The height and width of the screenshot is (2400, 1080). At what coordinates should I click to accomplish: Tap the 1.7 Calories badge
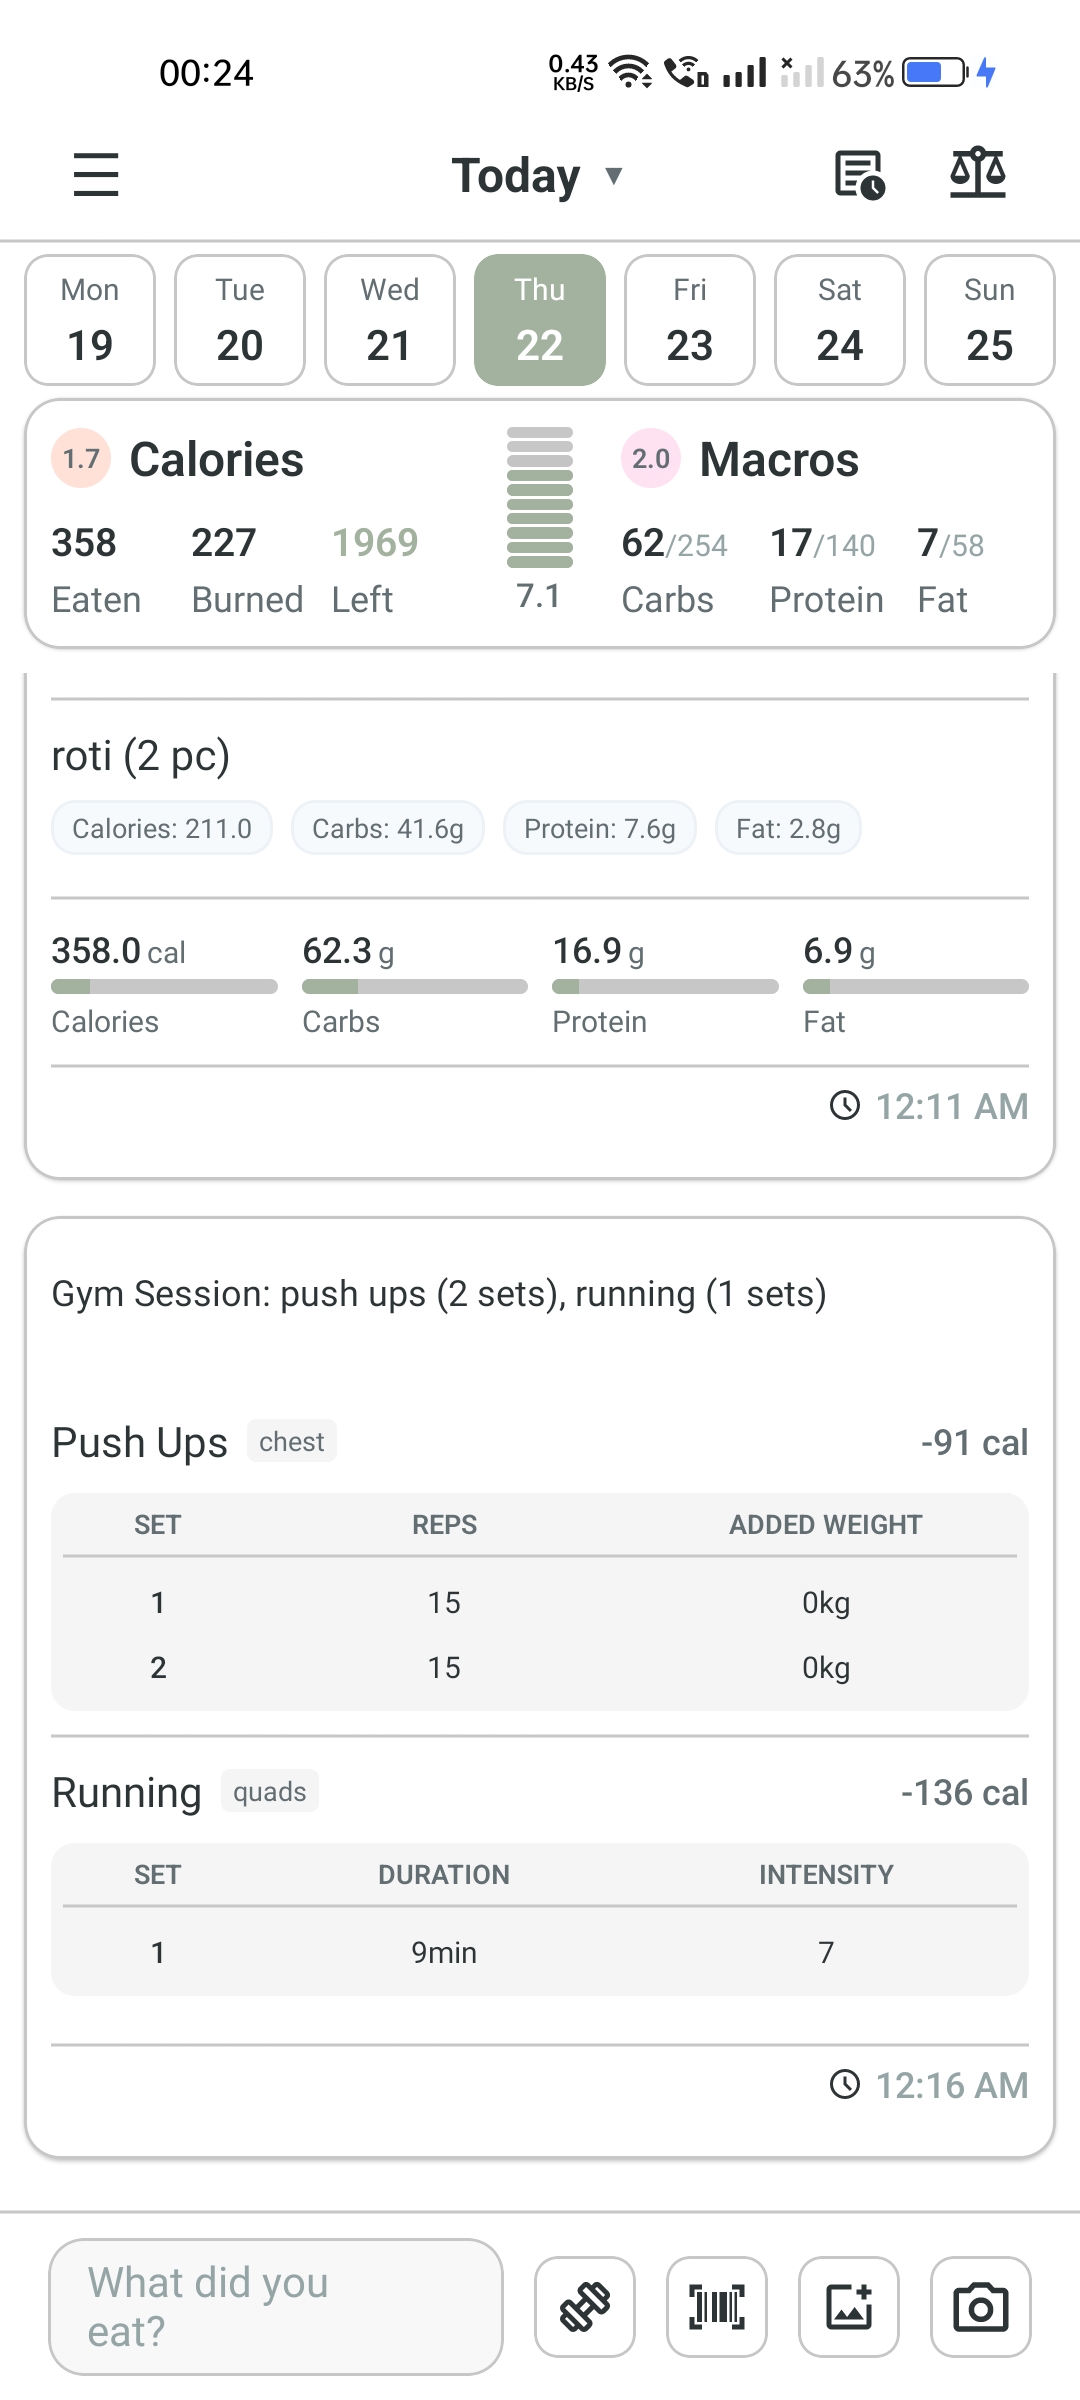[x=80, y=459]
